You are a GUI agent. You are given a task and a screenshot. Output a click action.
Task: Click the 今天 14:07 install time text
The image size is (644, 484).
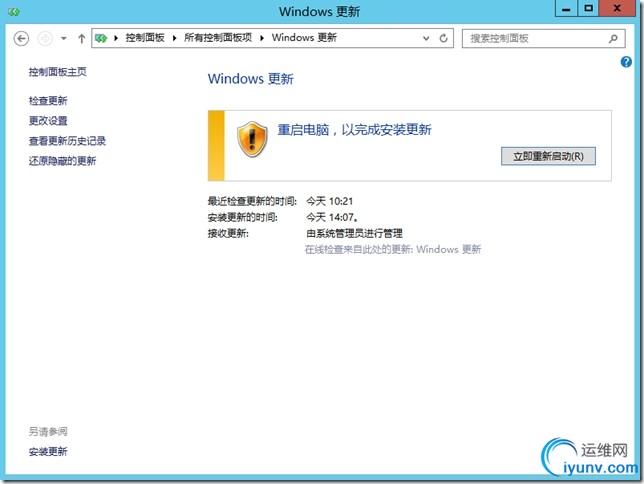331,217
